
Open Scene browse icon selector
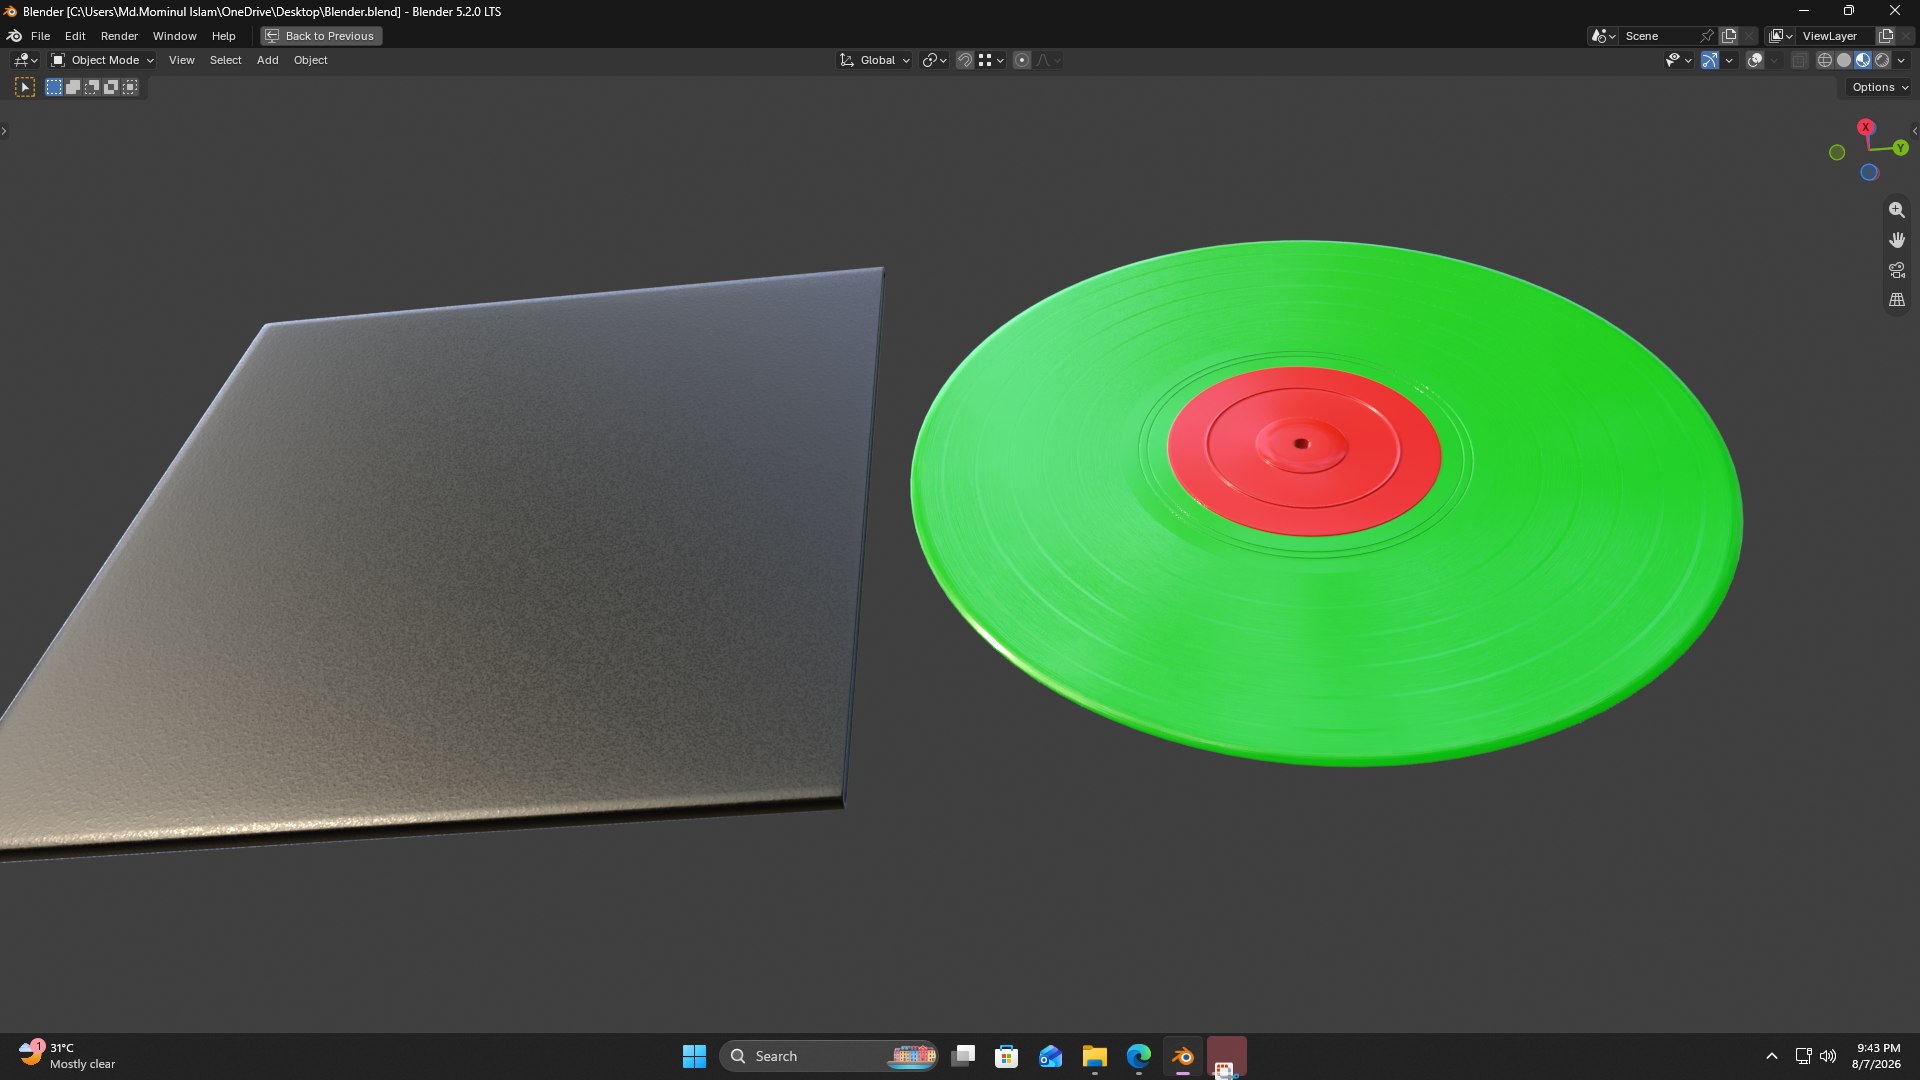point(1603,36)
